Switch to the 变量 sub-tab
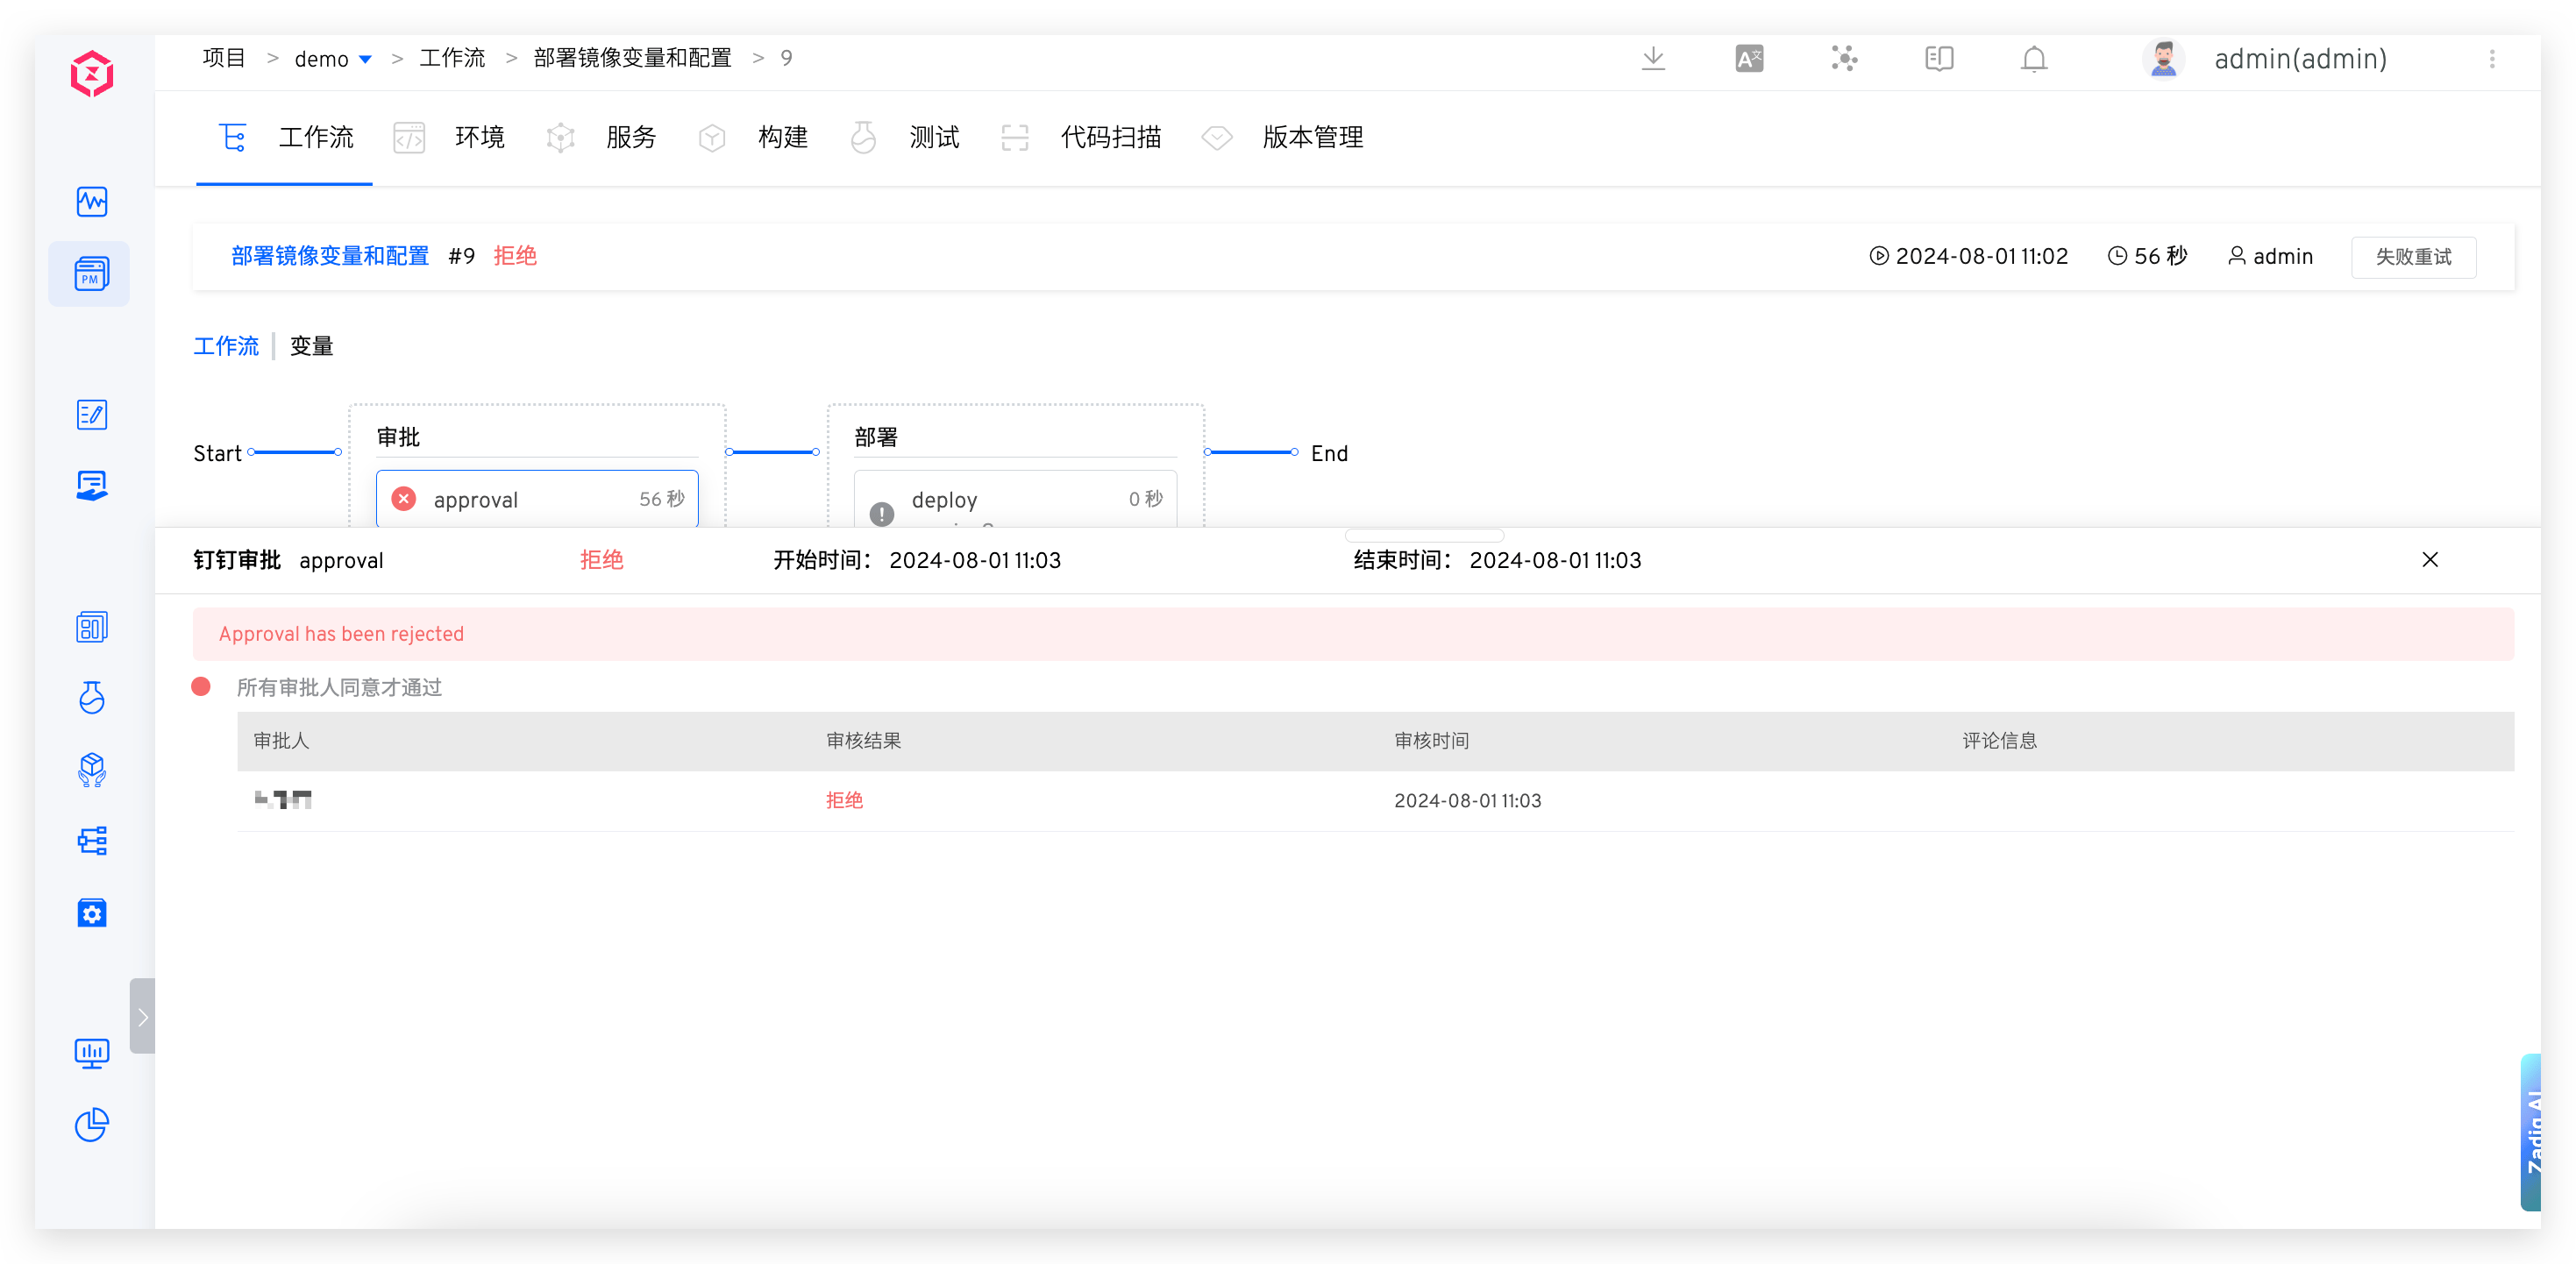Image resolution: width=2576 pixels, height=1264 pixels. pos(310,346)
